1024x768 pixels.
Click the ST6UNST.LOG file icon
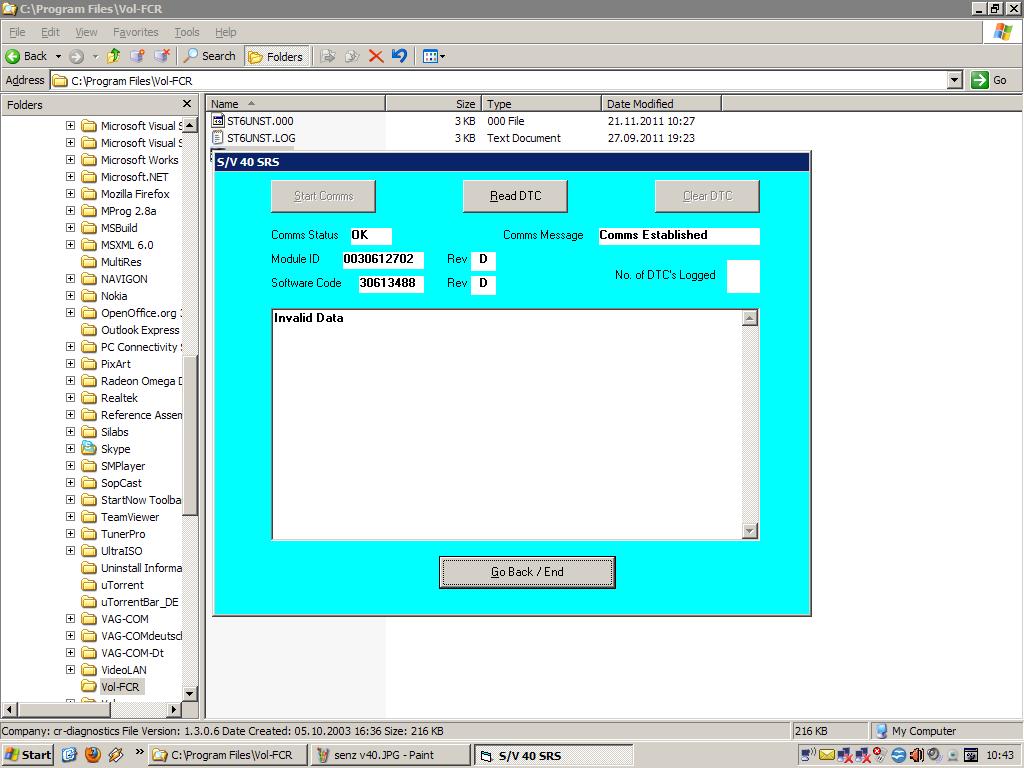[x=218, y=138]
